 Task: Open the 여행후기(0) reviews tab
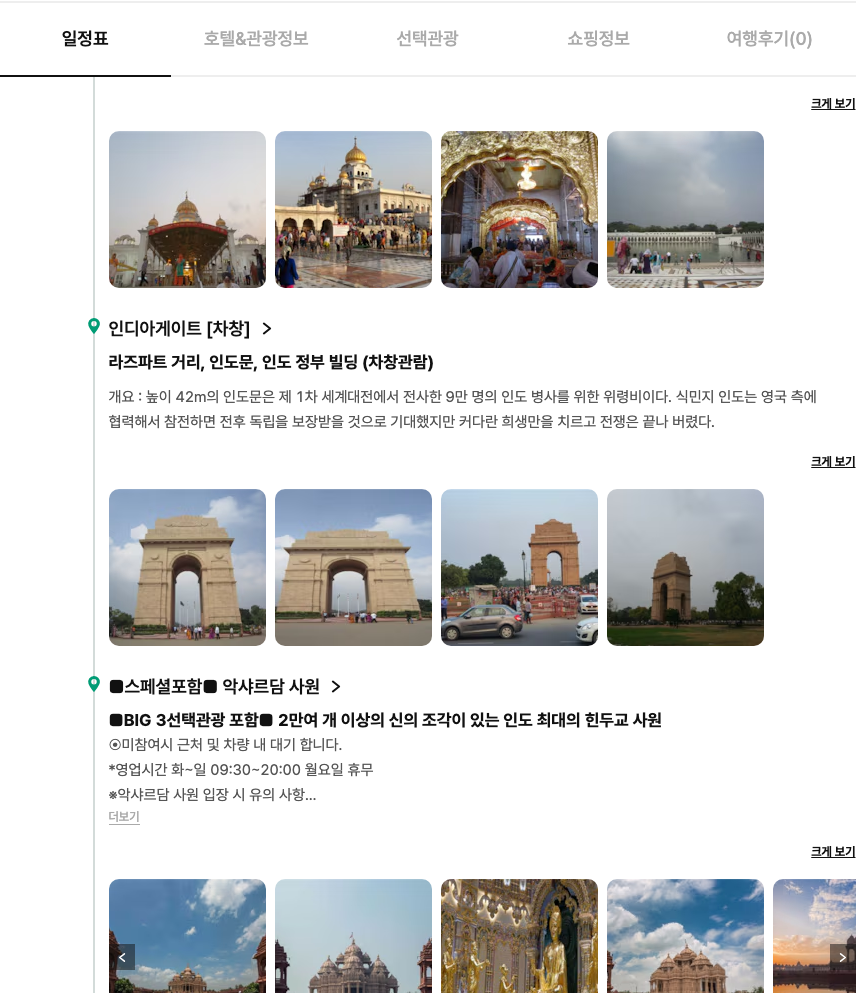pyautogui.click(x=769, y=39)
